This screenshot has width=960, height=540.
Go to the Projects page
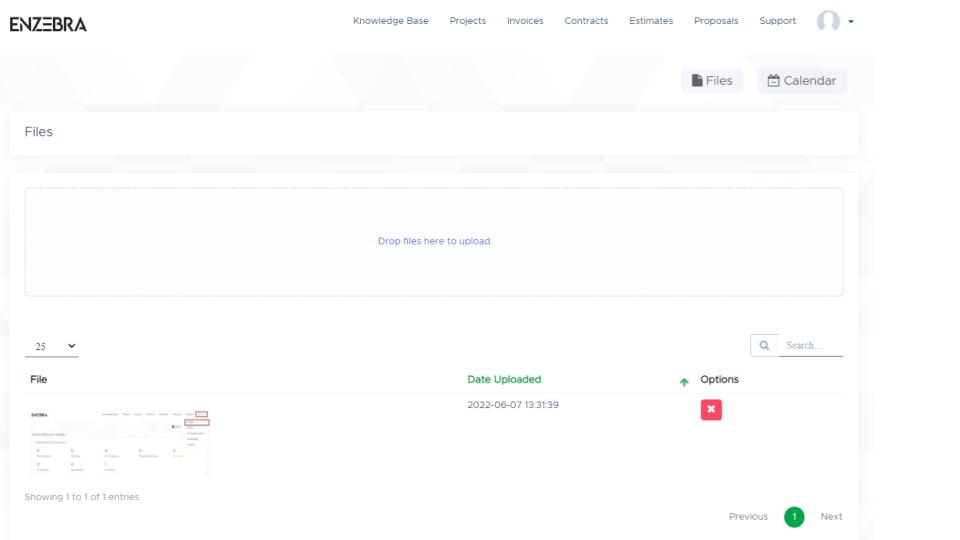point(468,21)
